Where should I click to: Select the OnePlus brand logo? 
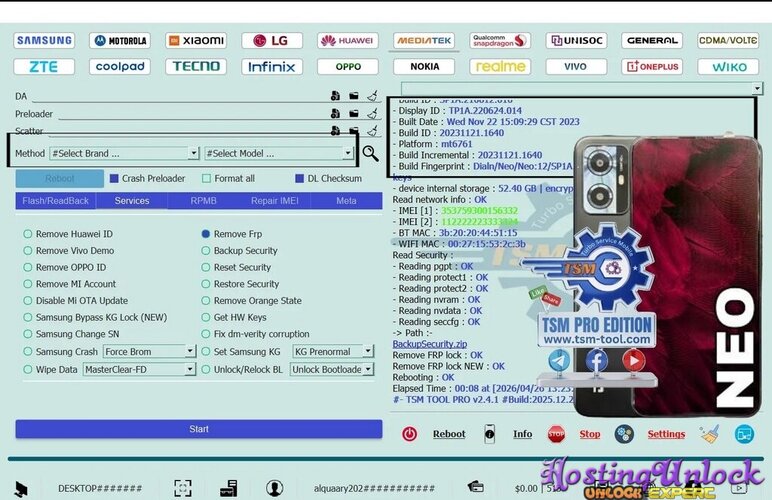652,66
